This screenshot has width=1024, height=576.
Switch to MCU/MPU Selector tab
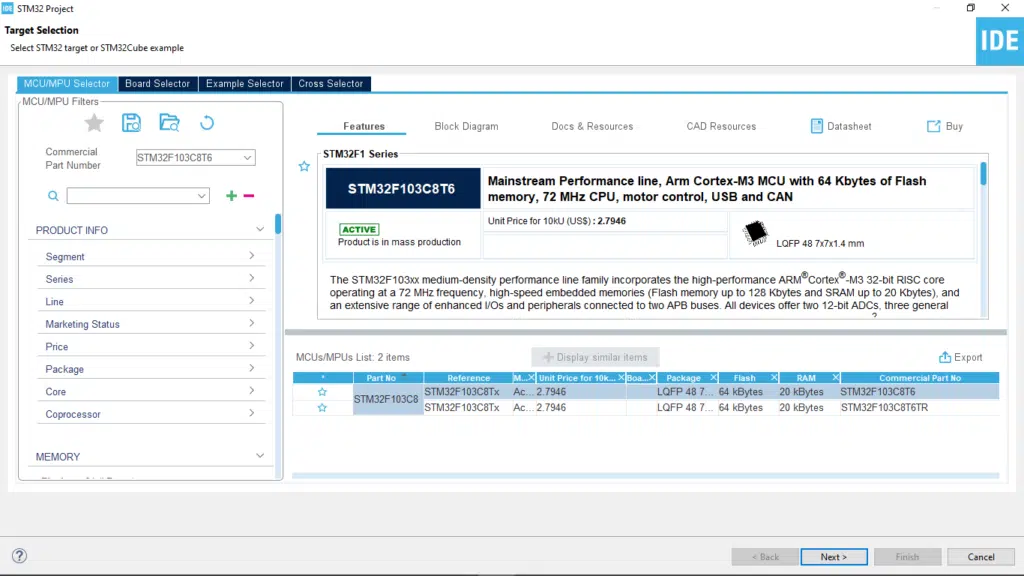pyautogui.click(x=67, y=84)
